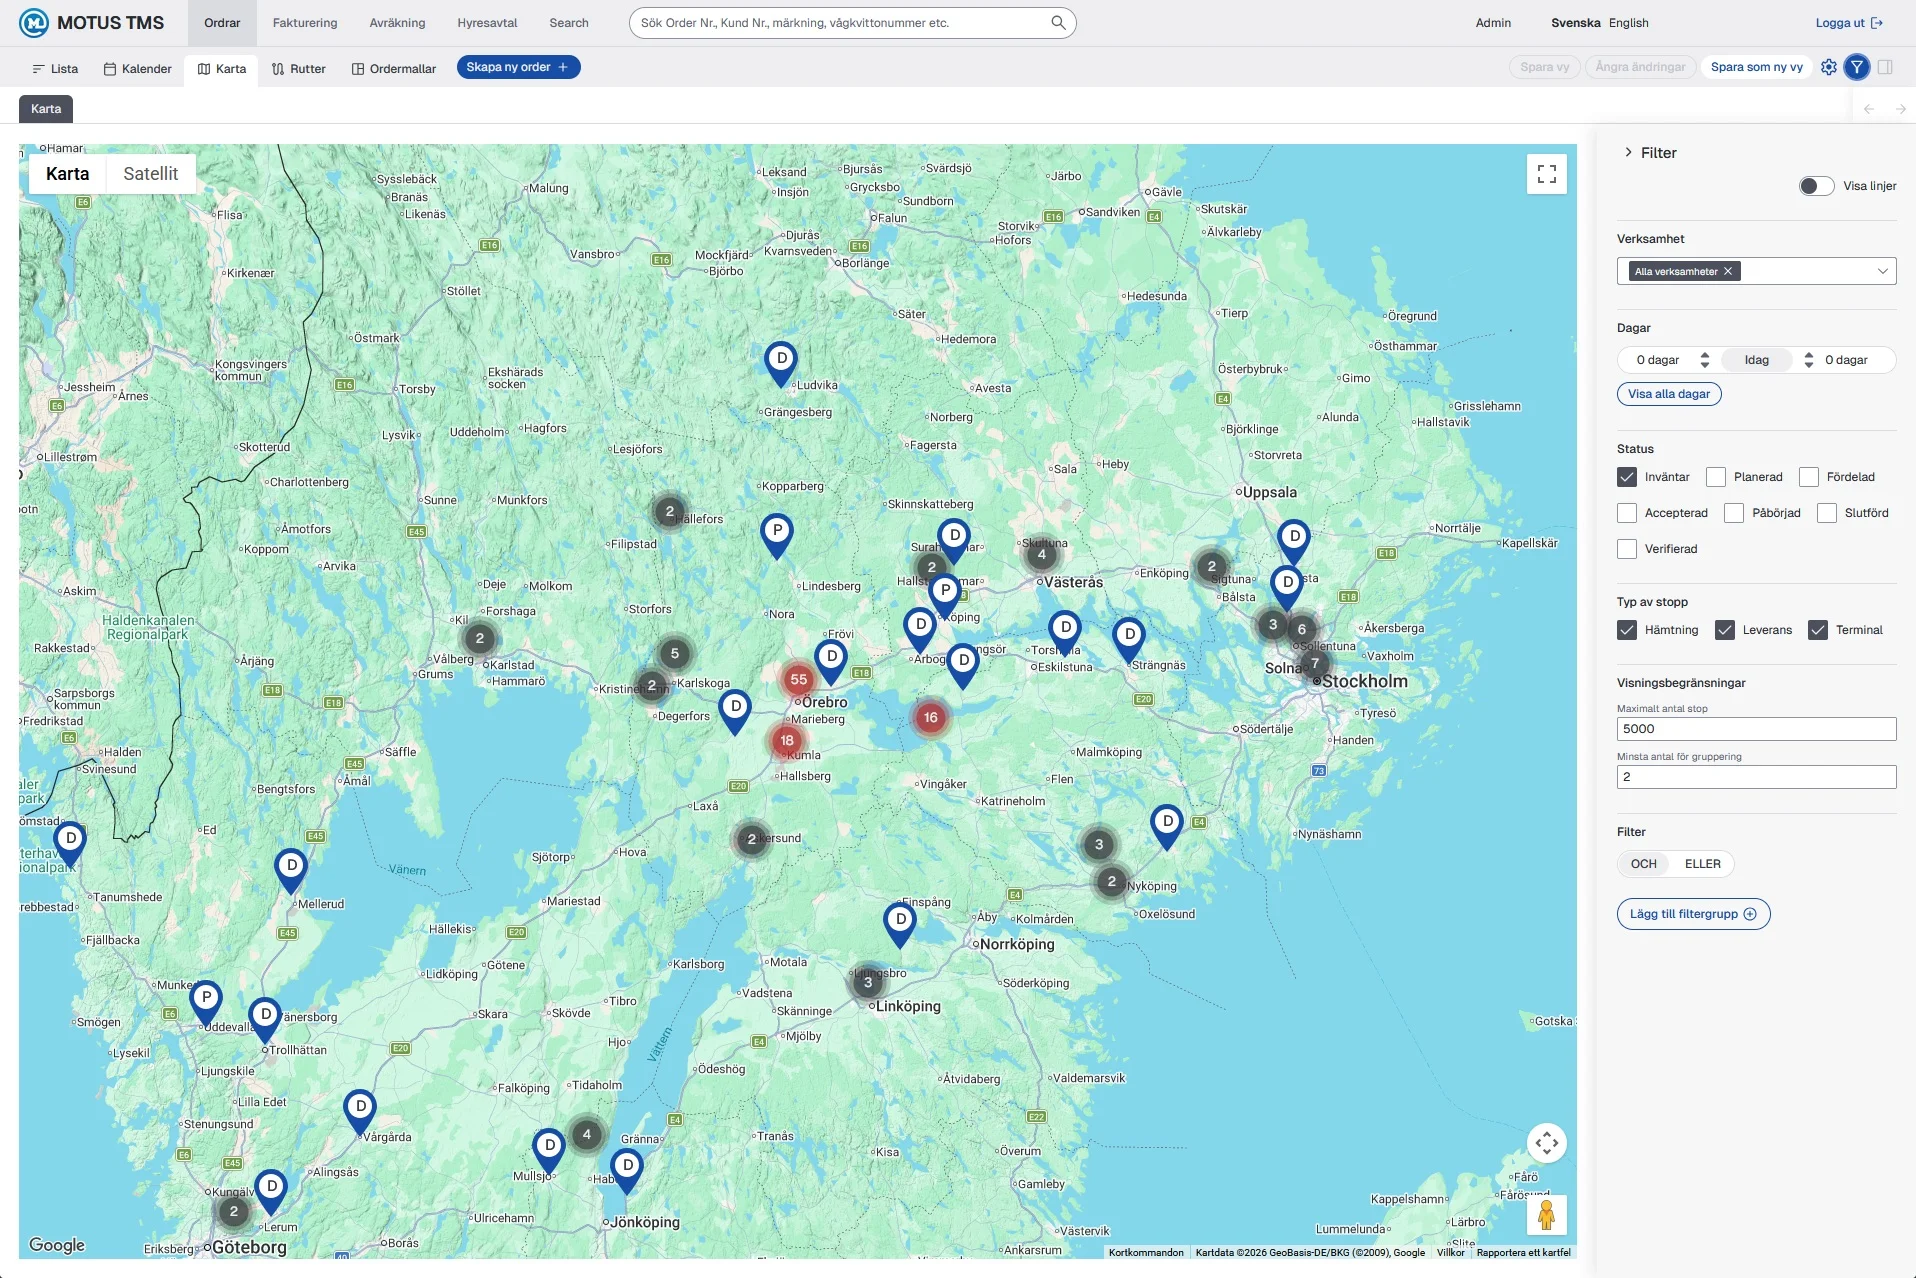Select the D marker near Ludvika
This screenshot has width=1916, height=1278.
[781, 363]
